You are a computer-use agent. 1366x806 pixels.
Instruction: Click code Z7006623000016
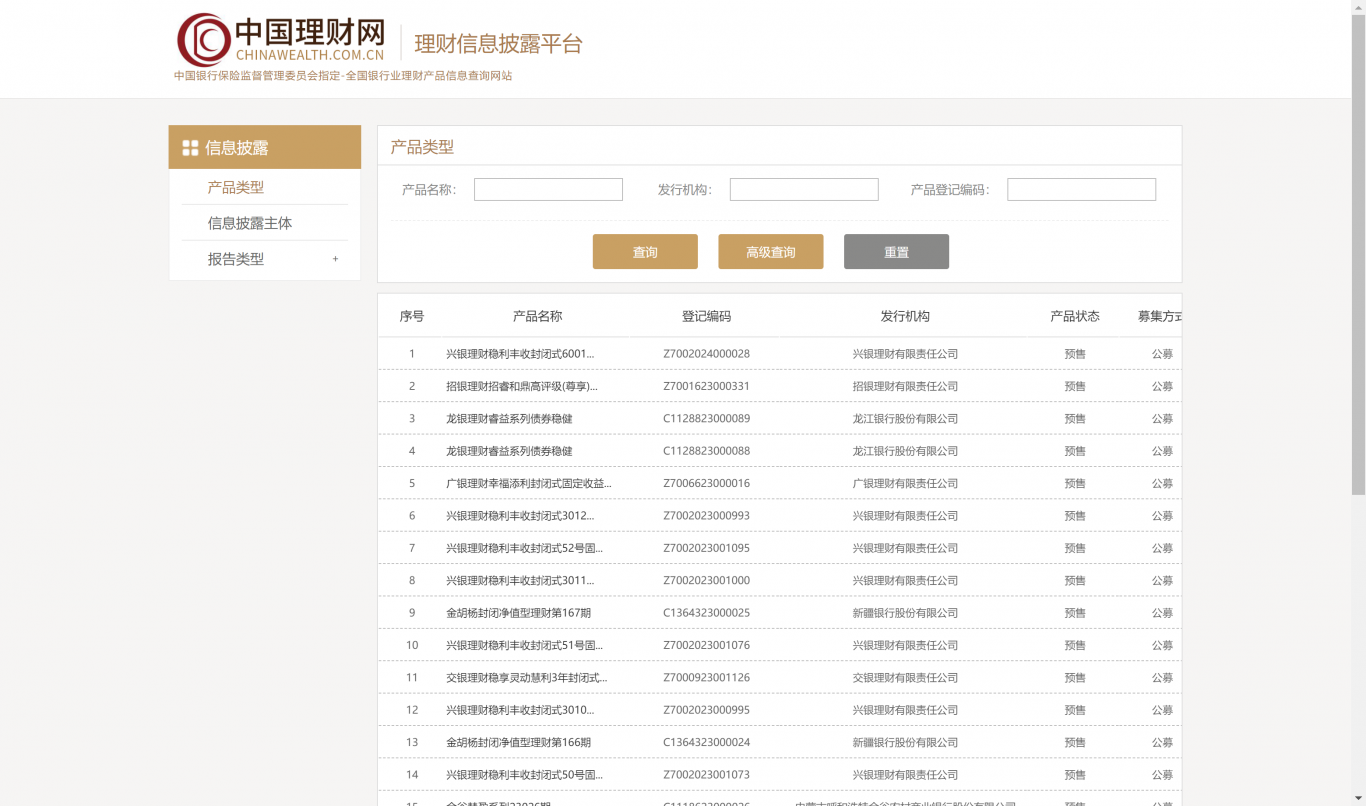tap(707, 483)
